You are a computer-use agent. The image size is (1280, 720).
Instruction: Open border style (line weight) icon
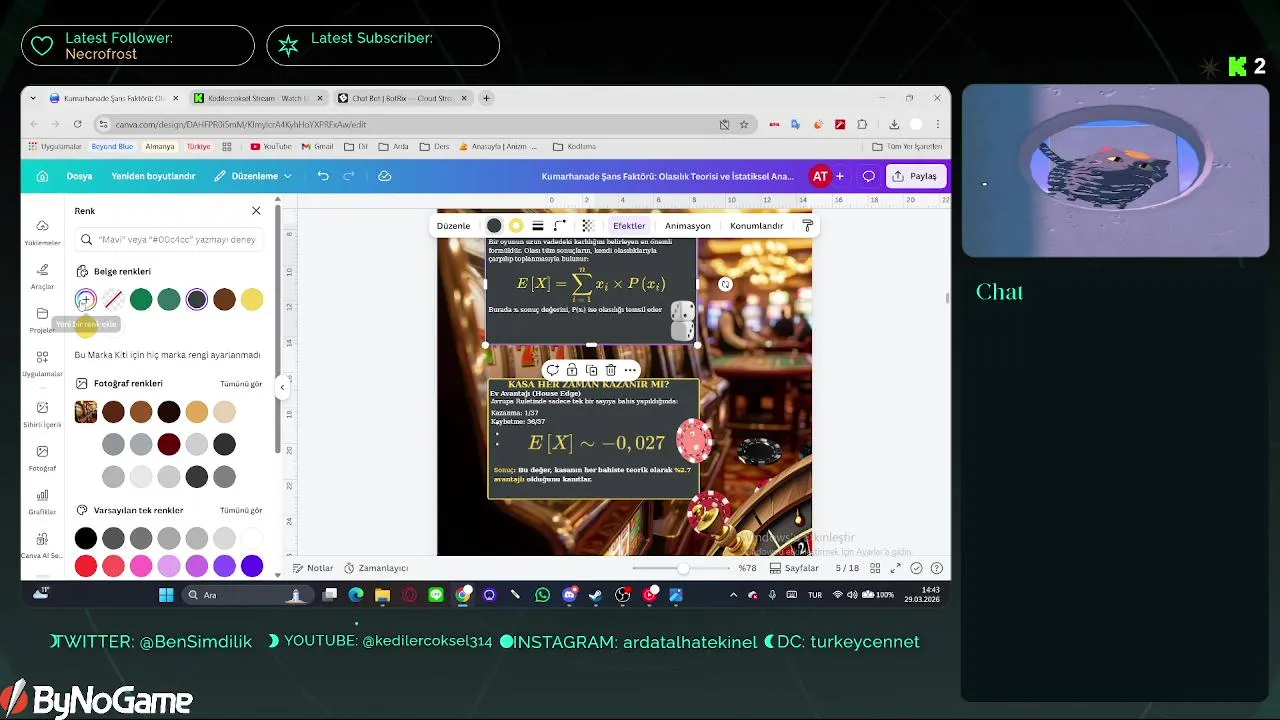coord(538,226)
